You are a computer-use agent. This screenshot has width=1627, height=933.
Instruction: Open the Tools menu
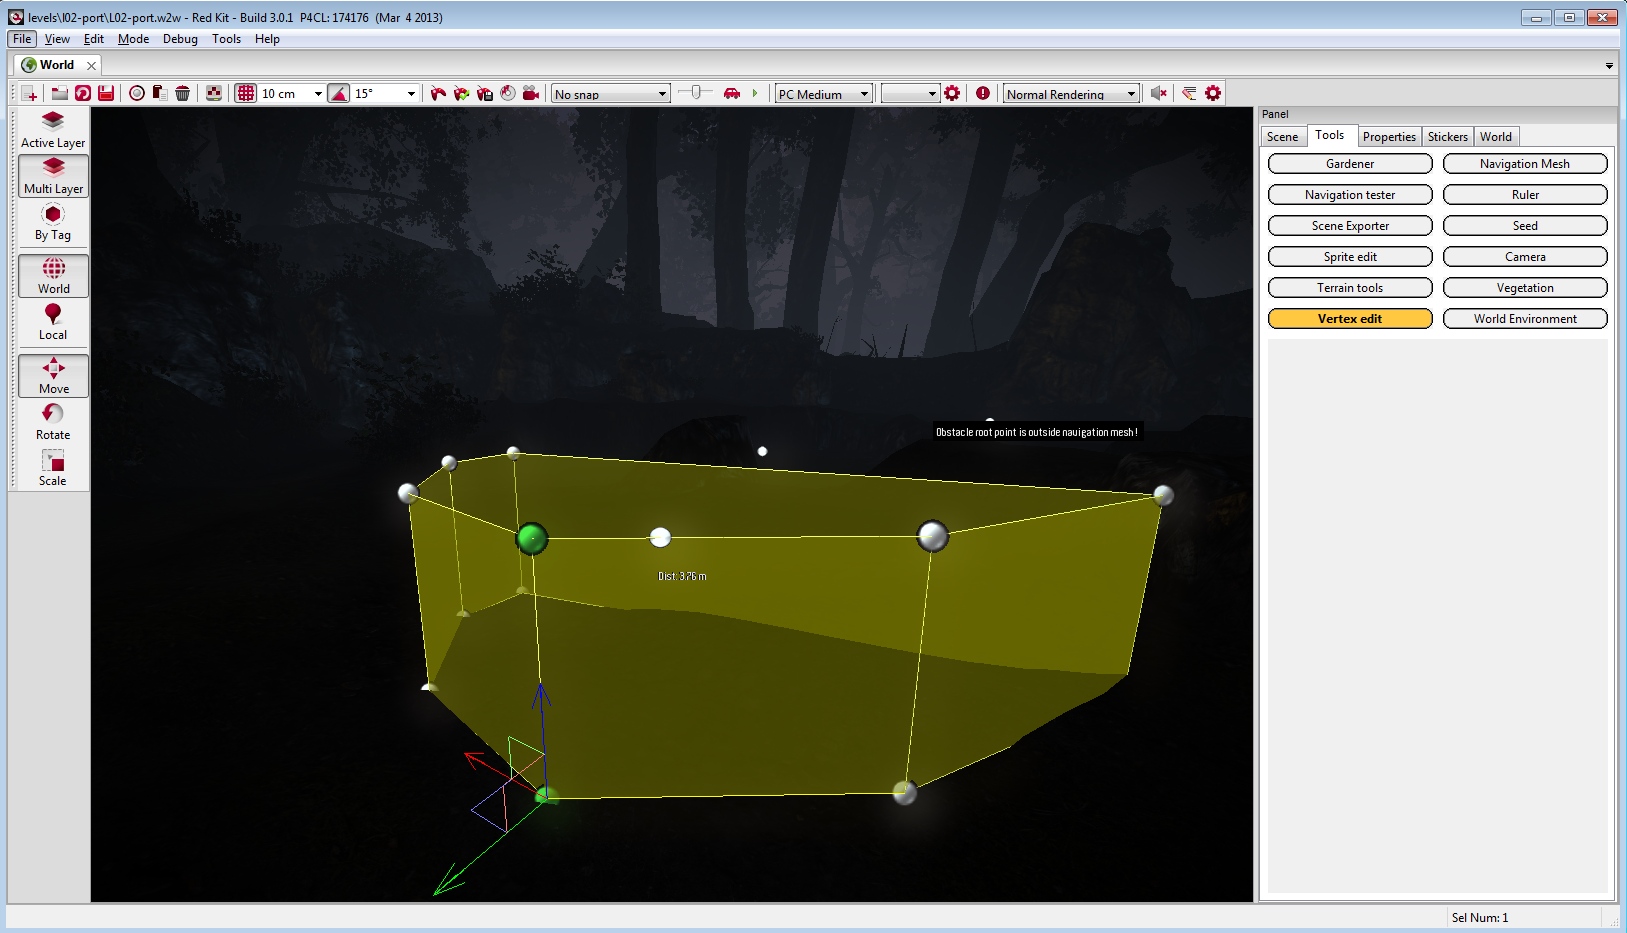226,39
